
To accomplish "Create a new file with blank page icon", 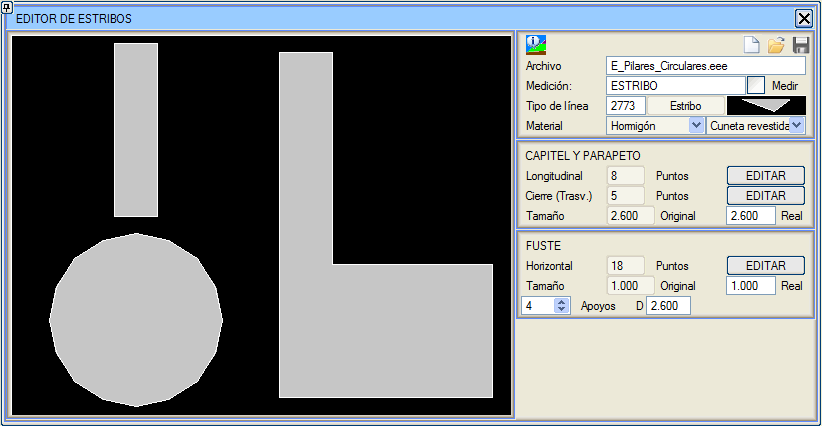I will pos(752,45).
